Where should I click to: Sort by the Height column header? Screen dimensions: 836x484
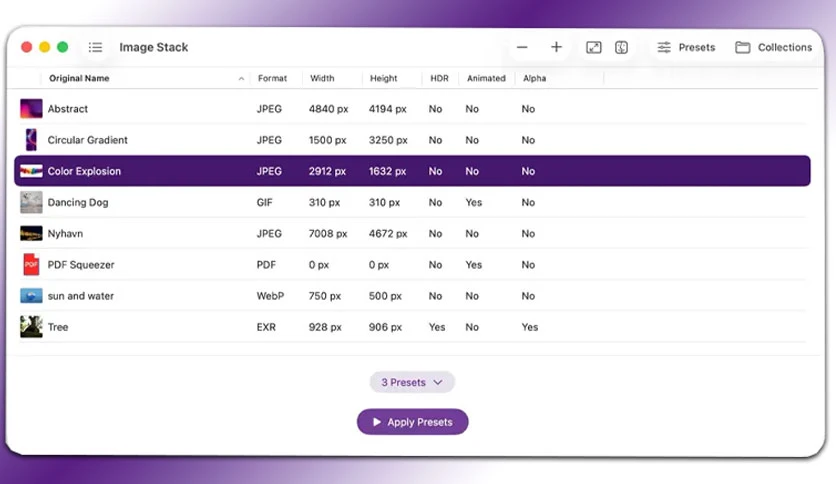(x=383, y=78)
